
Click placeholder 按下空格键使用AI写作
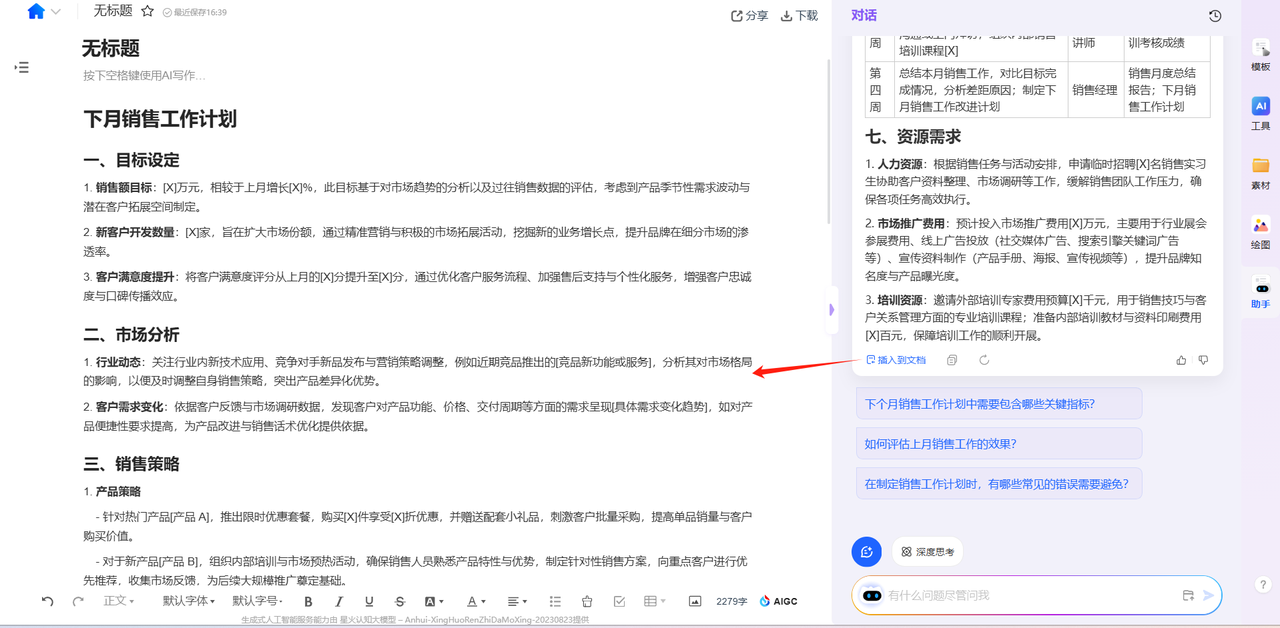tap(145, 75)
